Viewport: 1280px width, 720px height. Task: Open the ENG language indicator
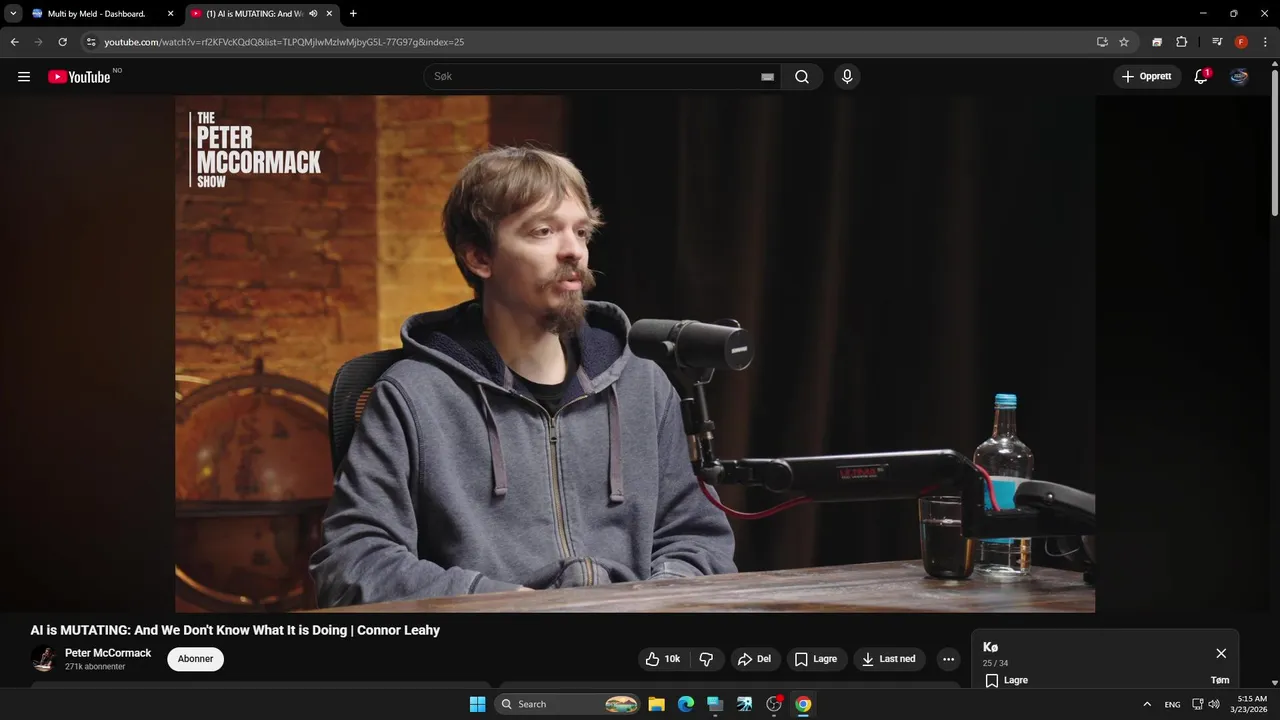click(x=1172, y=704)
